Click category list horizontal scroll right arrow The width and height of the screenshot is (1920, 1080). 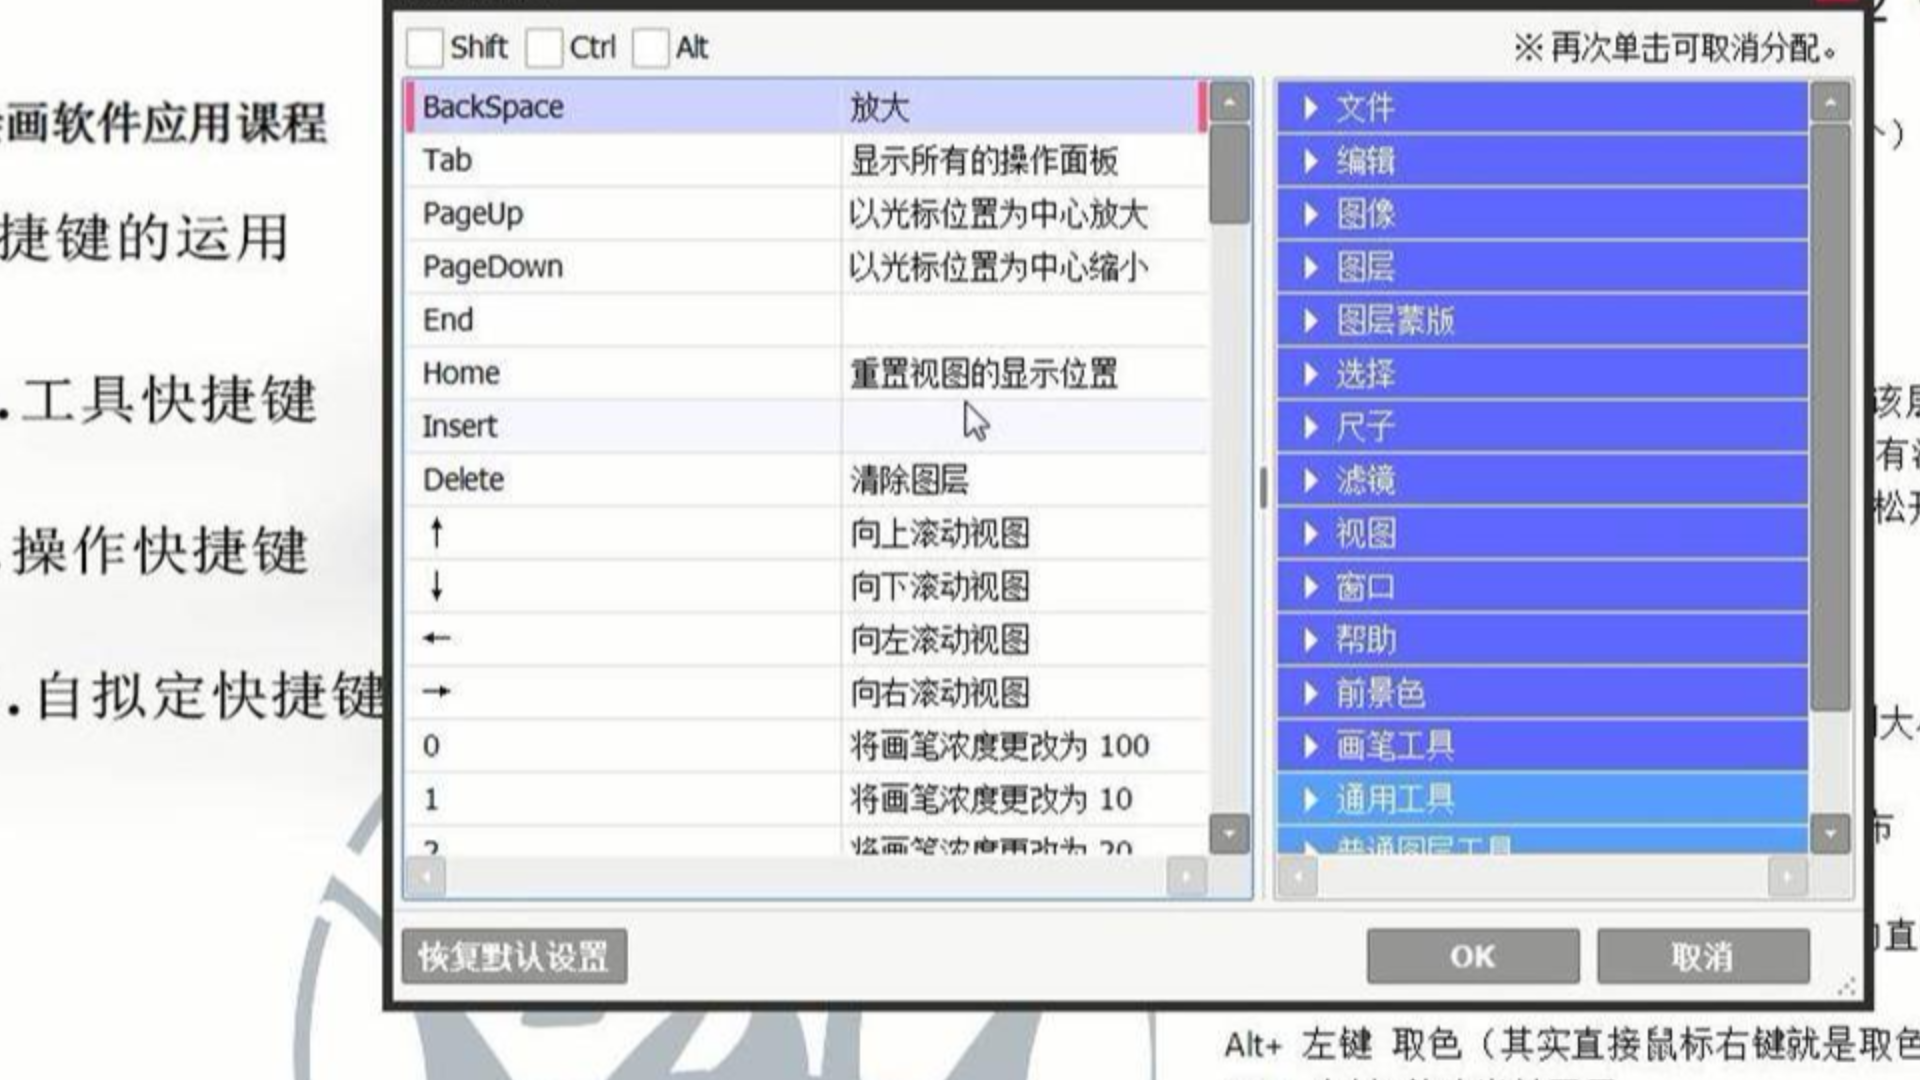click(1787, 877)
